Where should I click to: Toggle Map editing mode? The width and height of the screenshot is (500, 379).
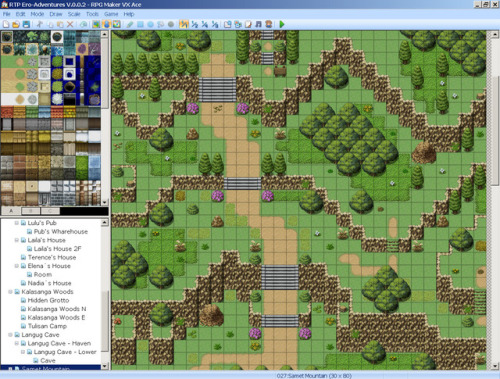[x=96, y=24]
